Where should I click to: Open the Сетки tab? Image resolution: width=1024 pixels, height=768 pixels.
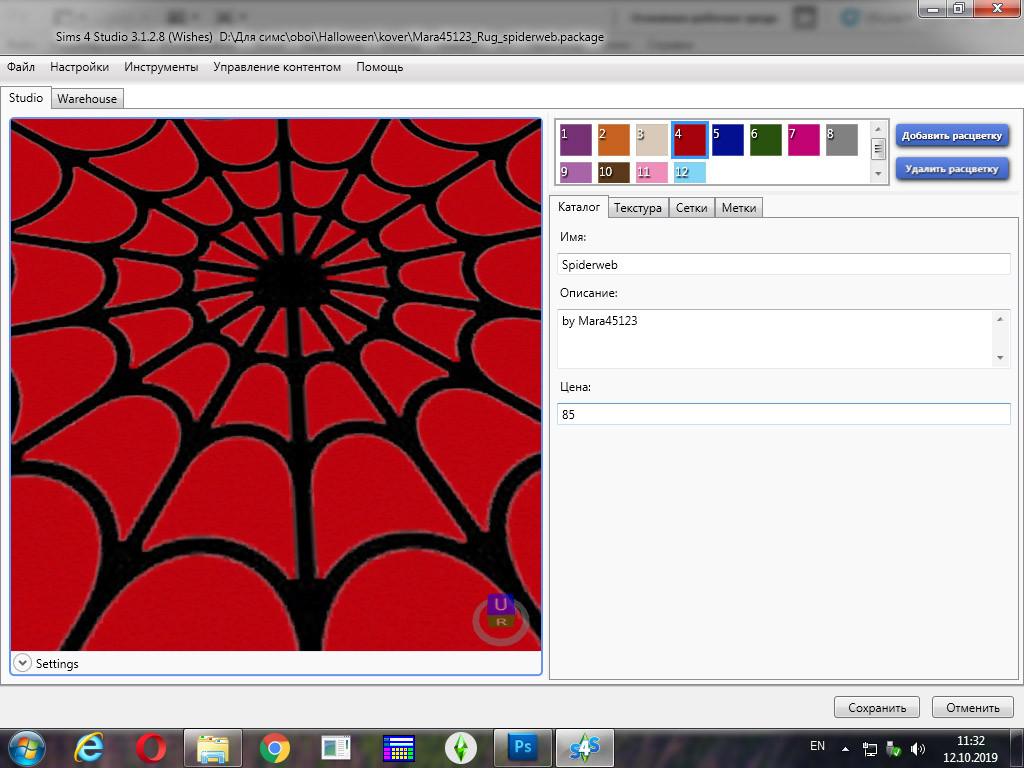pyautogui.click(x=692, y=208)
